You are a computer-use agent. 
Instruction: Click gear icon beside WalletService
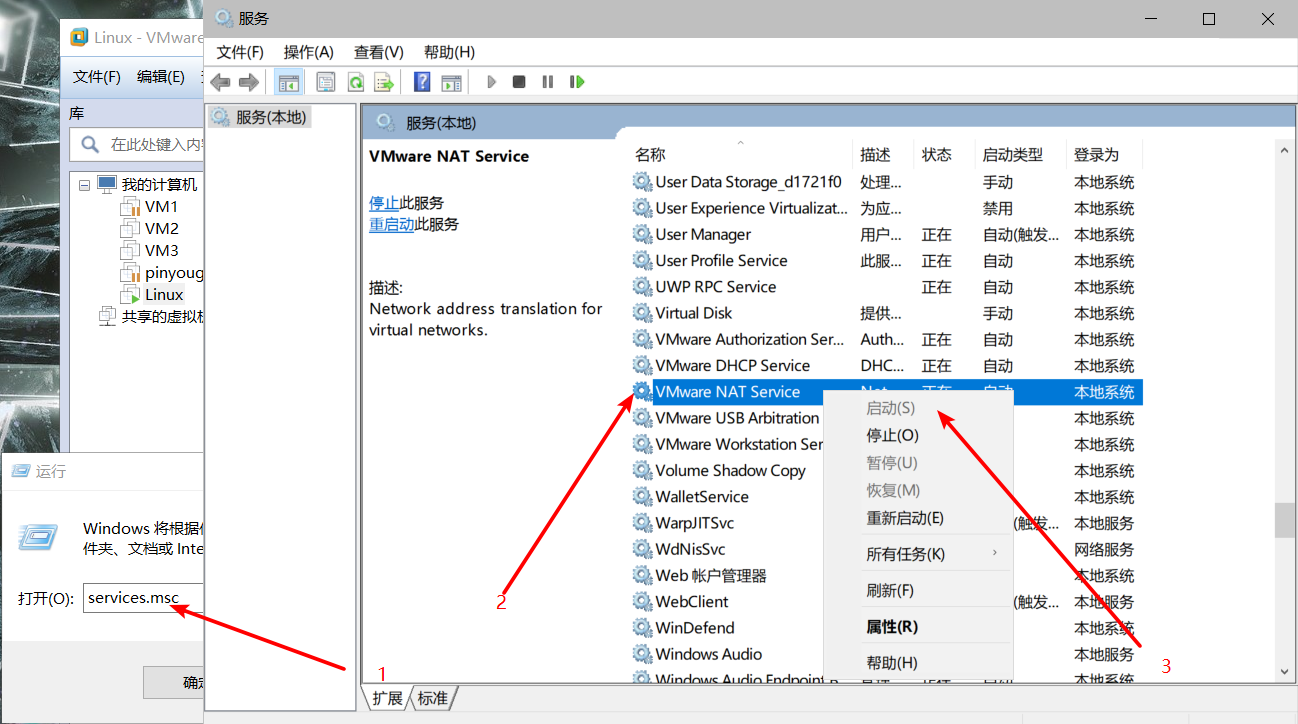[x=642, y=497]
